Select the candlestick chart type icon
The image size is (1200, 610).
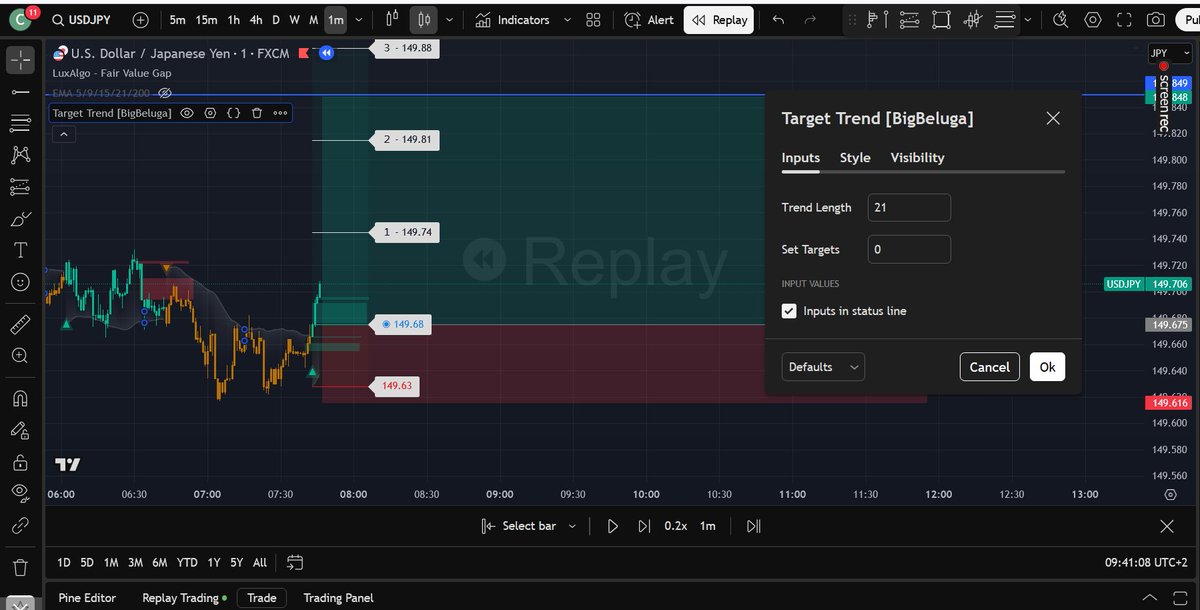[426, 20]
